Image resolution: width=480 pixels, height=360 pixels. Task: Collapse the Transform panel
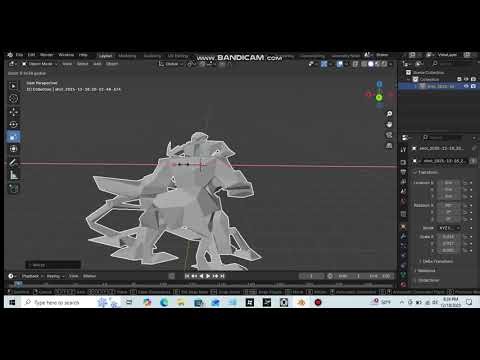tap(426, 172)
